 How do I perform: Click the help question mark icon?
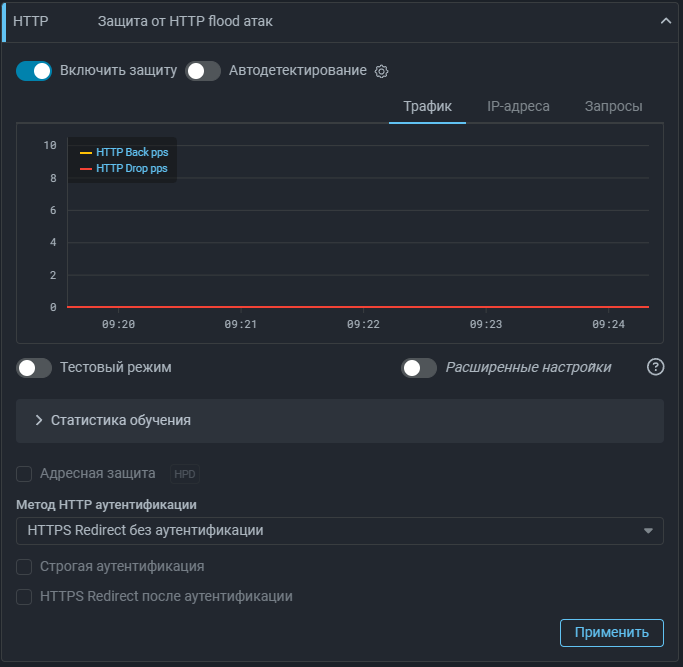[655, 367]
